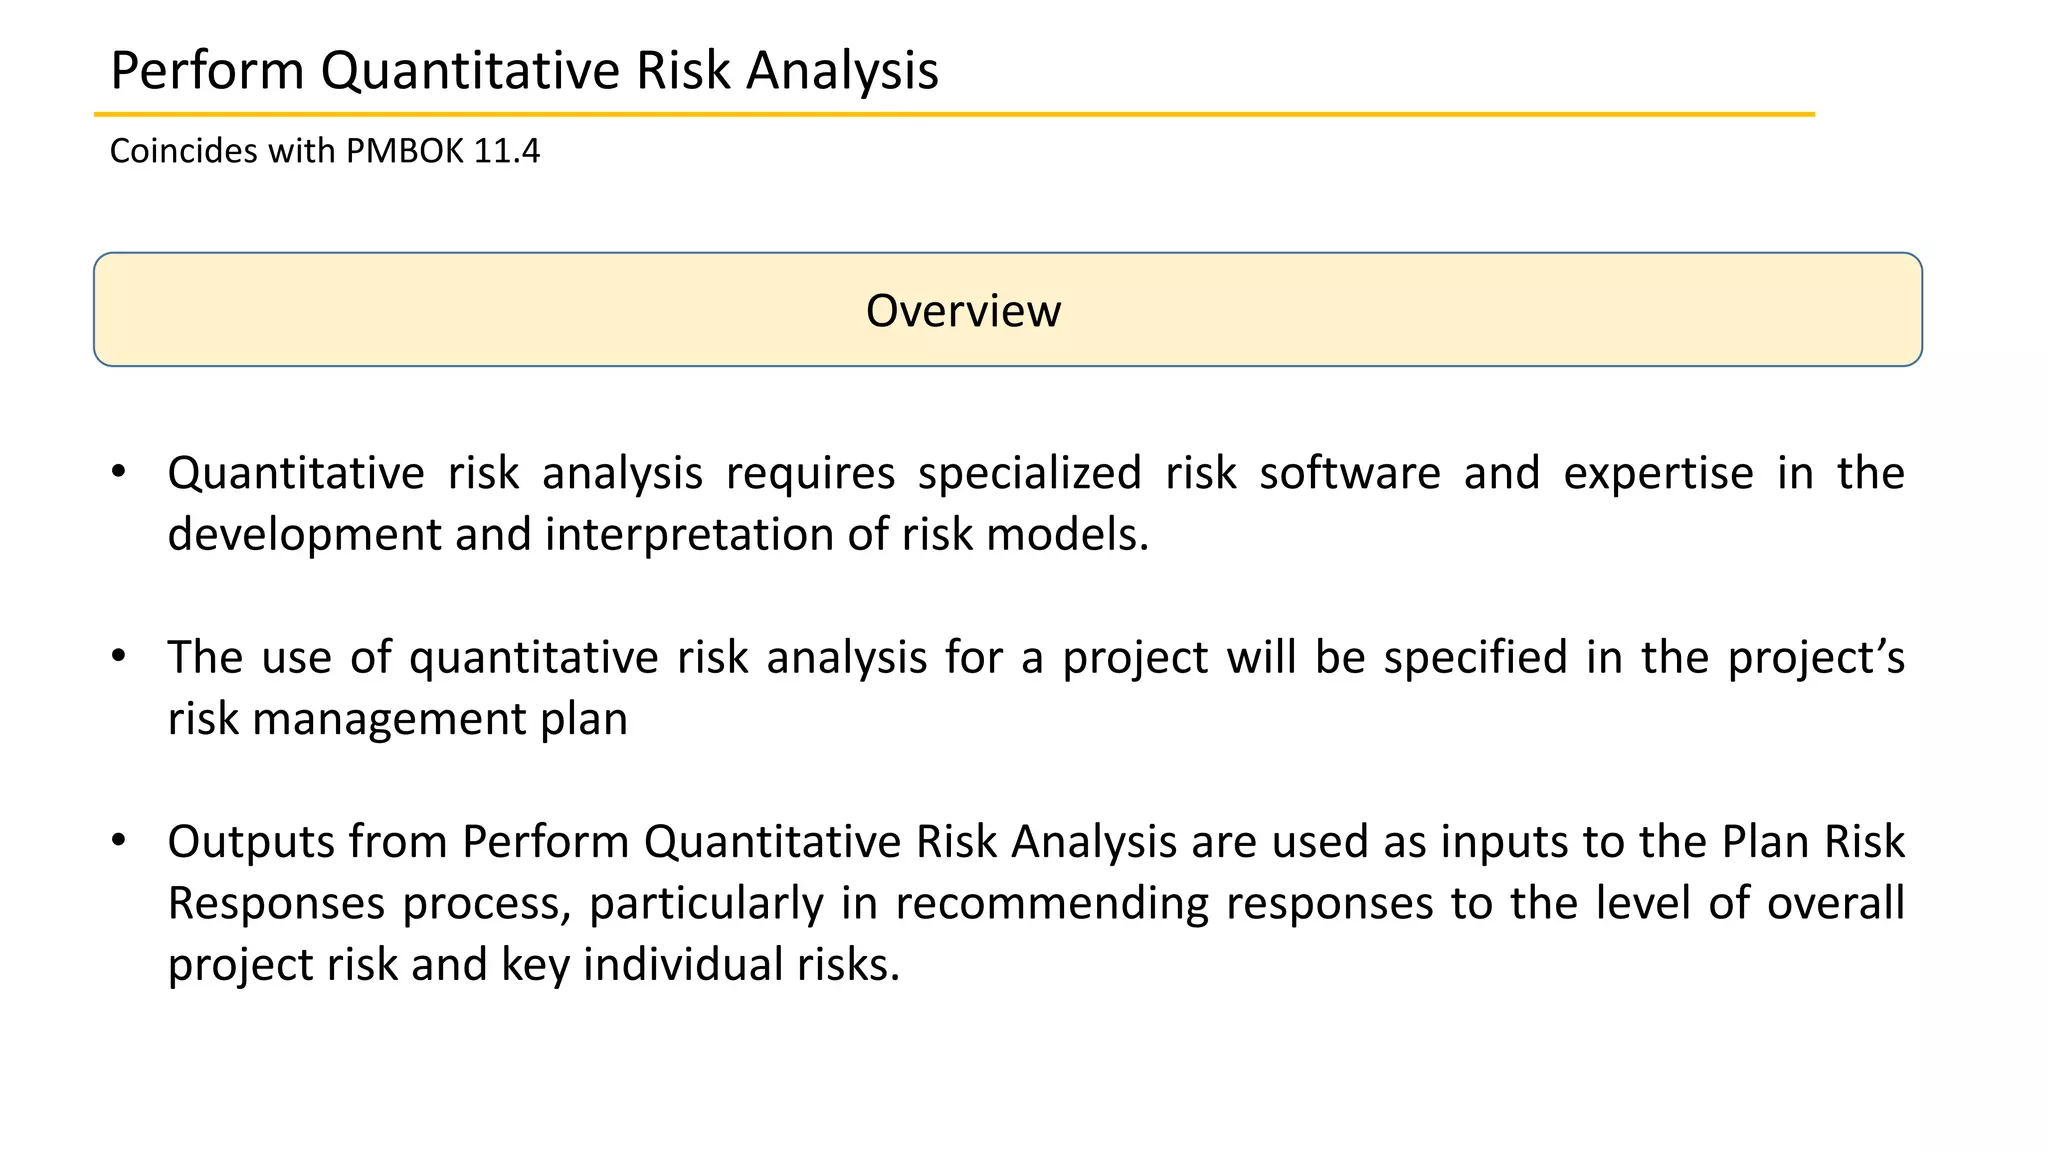Click the word "project's" in the second bullet
Screen dimensions: 2048x1152
coord(1816,658)
